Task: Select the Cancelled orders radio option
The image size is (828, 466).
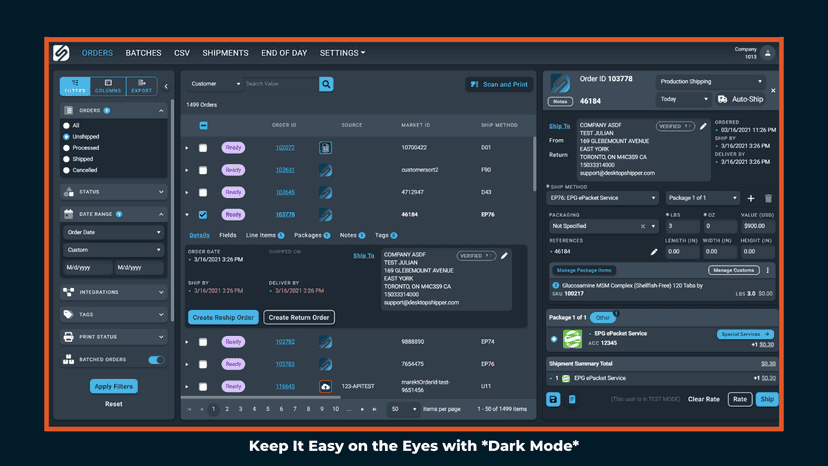Action: pyautogui.click(x=67, y=170)
